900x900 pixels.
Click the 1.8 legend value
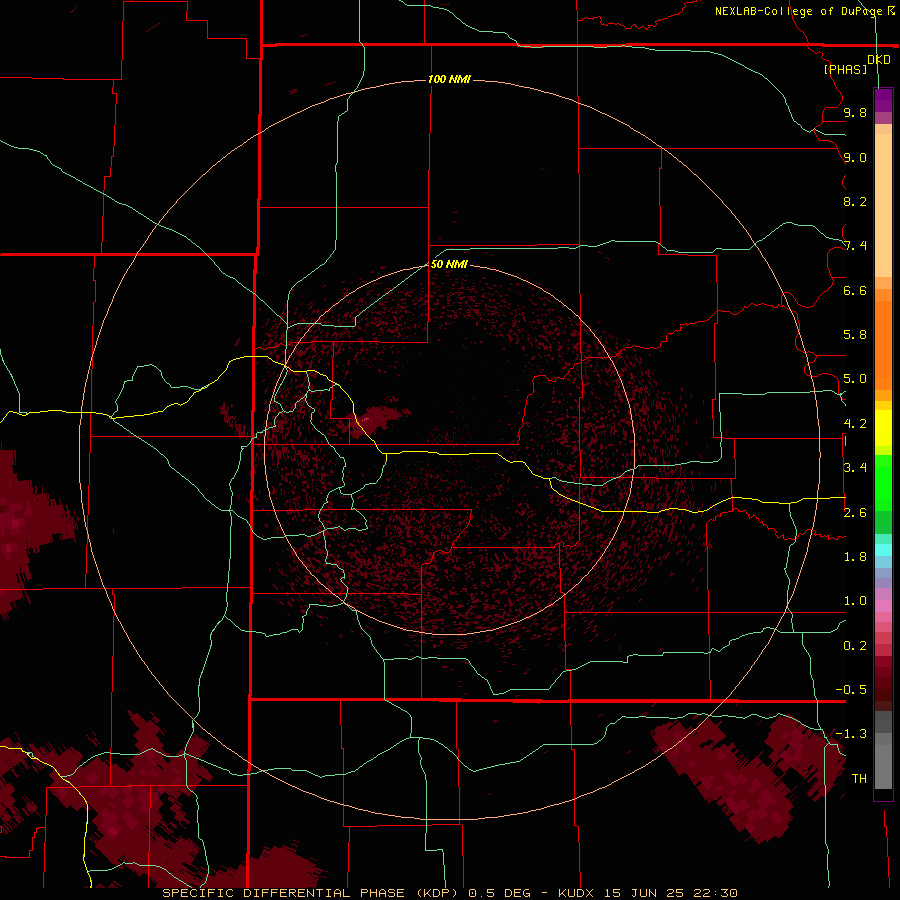[x=855, y=557]
